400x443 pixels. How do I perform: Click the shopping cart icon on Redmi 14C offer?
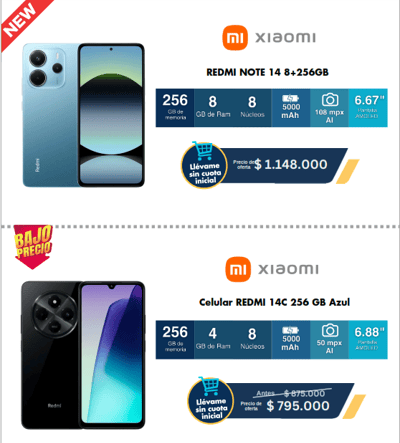point(209,386)
